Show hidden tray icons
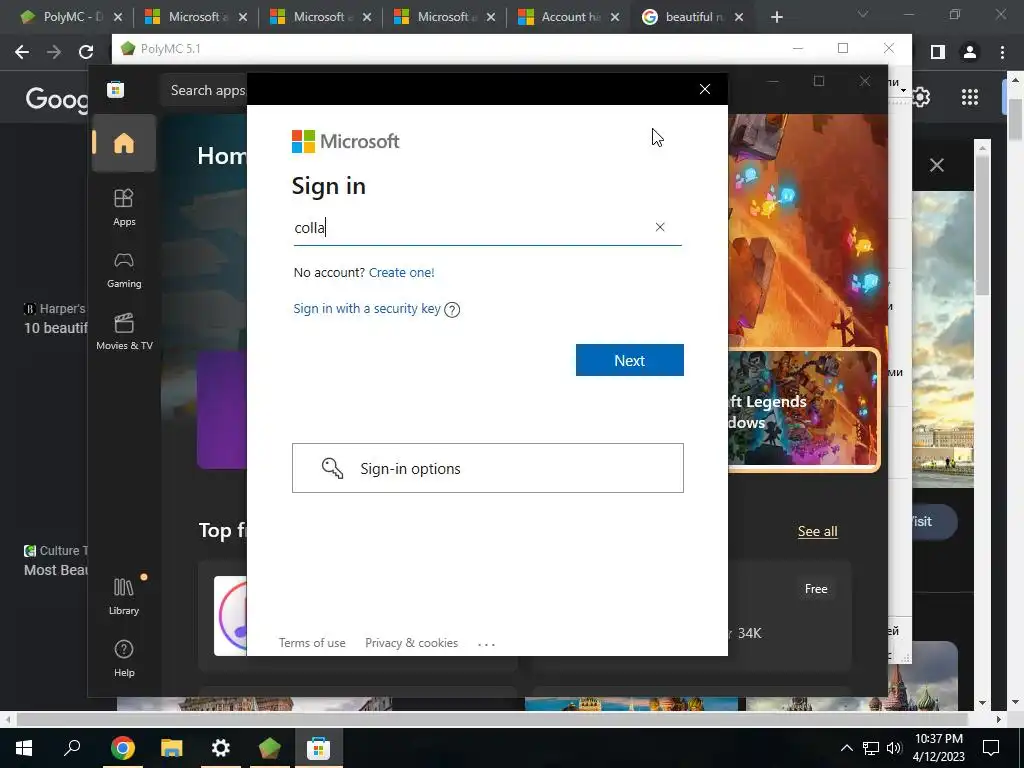Screen dimensions: 1024x768 pos(846,748)
